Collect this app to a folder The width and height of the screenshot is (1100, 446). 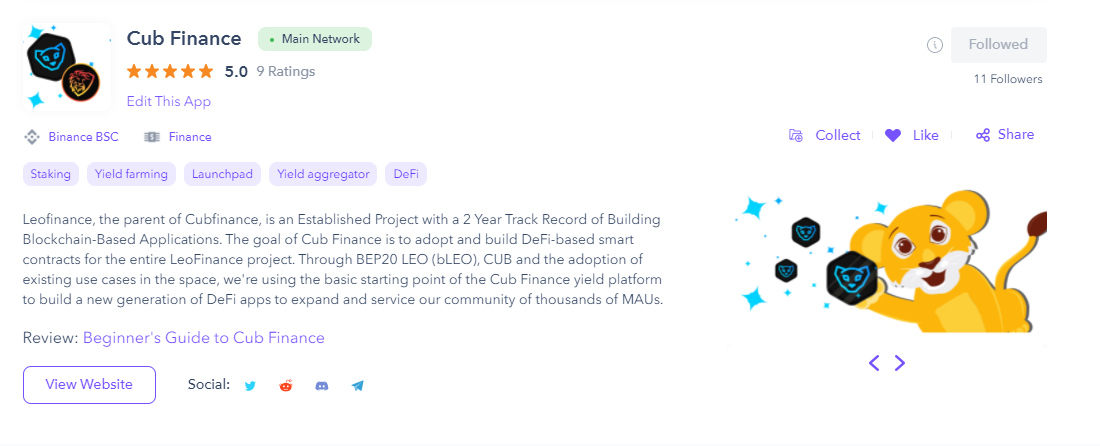824,135
